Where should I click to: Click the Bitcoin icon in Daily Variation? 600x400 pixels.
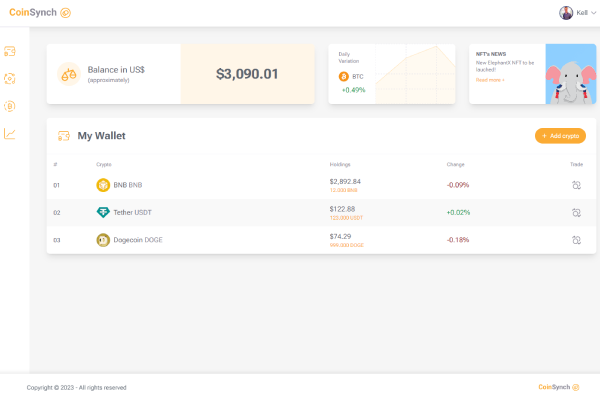pos(344,76)
